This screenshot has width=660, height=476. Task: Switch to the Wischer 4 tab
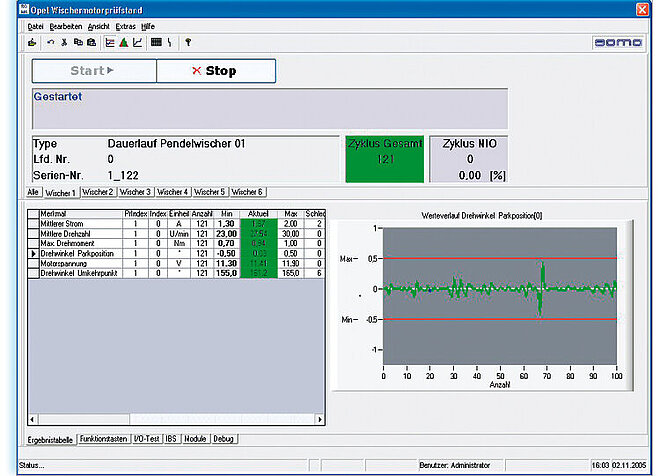point(173,192)
